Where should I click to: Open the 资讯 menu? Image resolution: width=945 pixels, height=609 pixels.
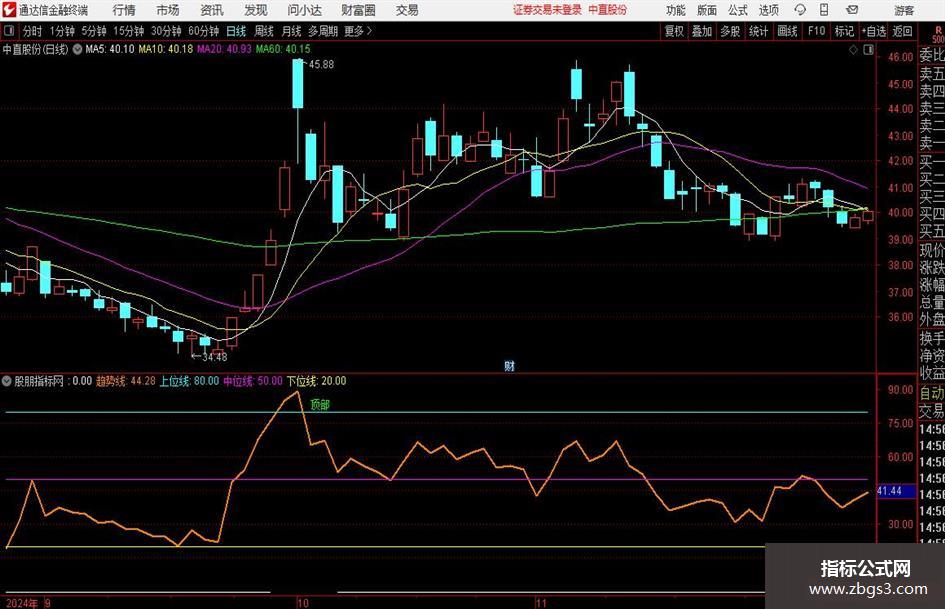coord(212,10)
